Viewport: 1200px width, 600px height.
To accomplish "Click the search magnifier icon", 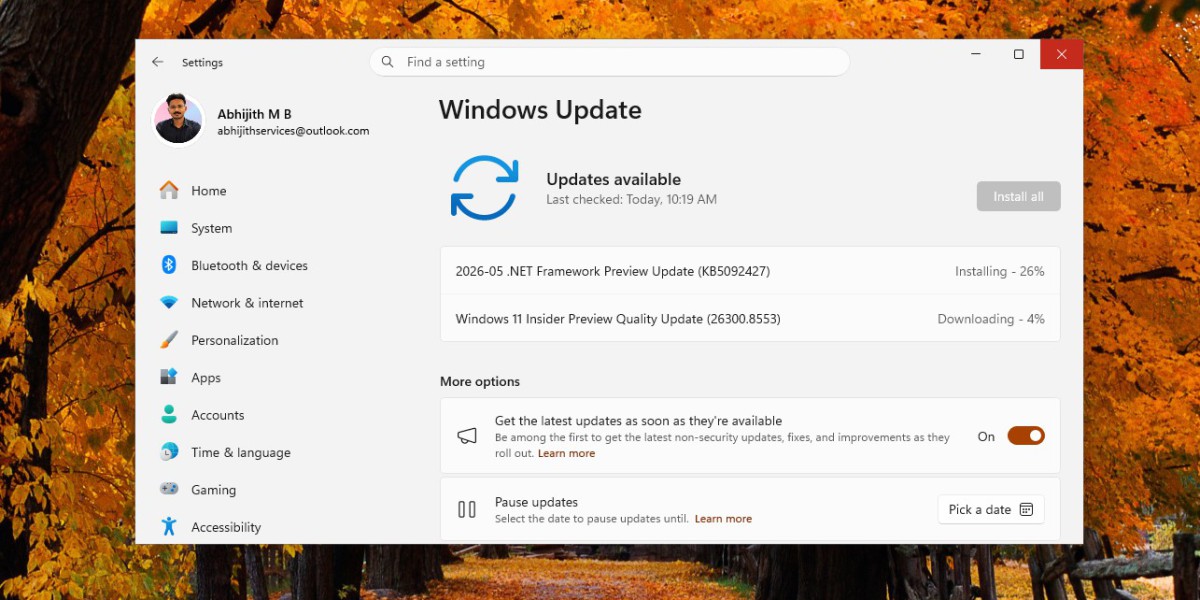I will click(388, 62).
